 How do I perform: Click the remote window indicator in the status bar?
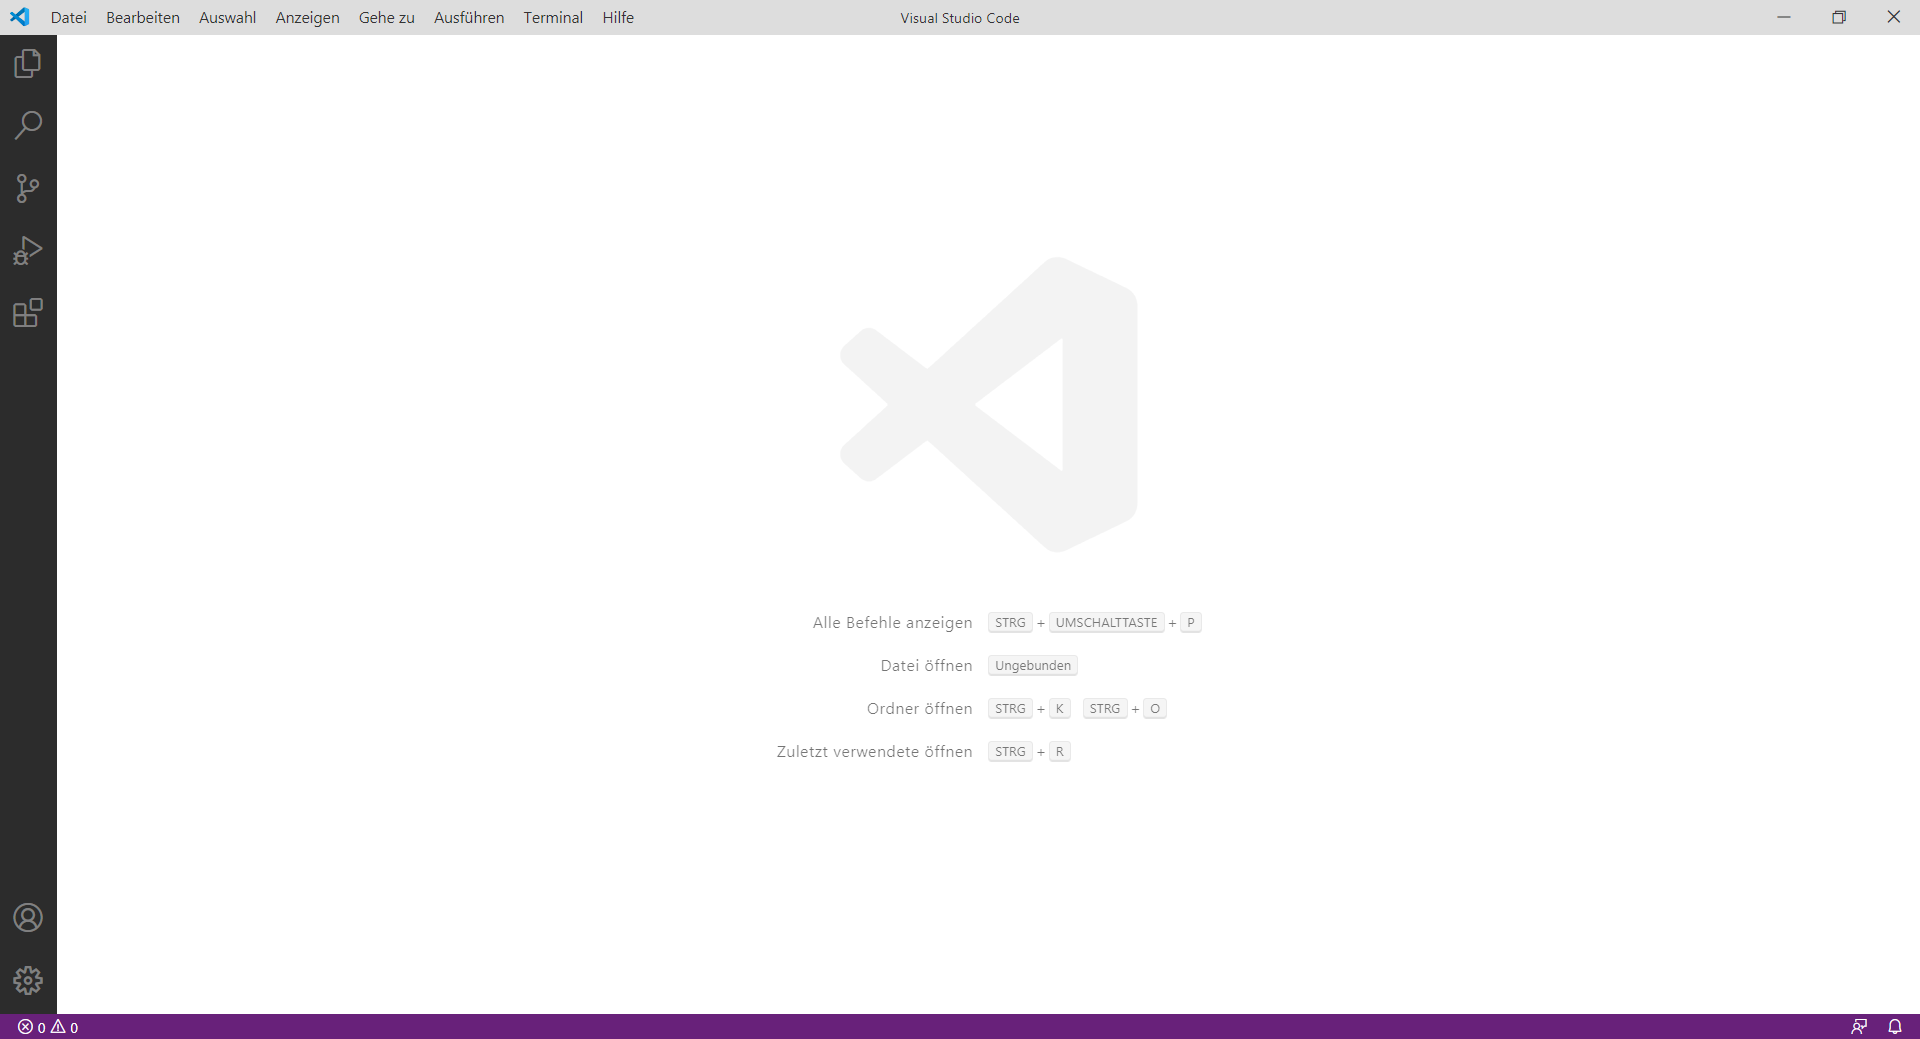(x=1861, y=1026)
